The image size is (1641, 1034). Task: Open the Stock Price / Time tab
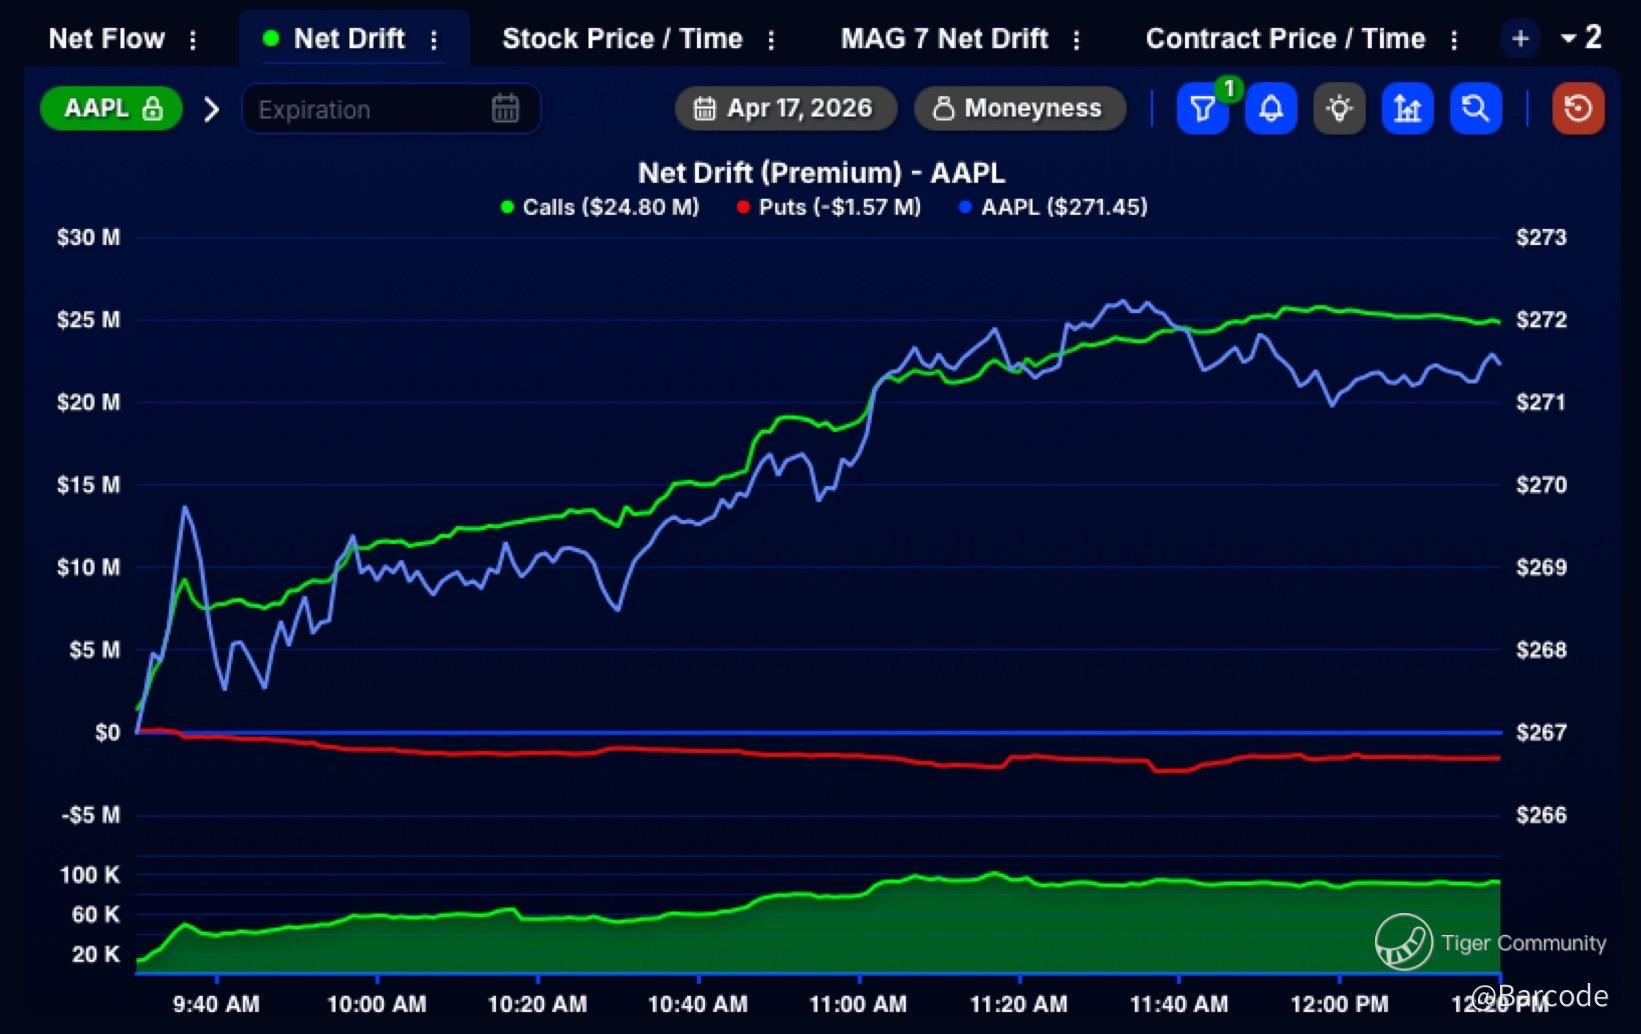click(x=622, y=39)
